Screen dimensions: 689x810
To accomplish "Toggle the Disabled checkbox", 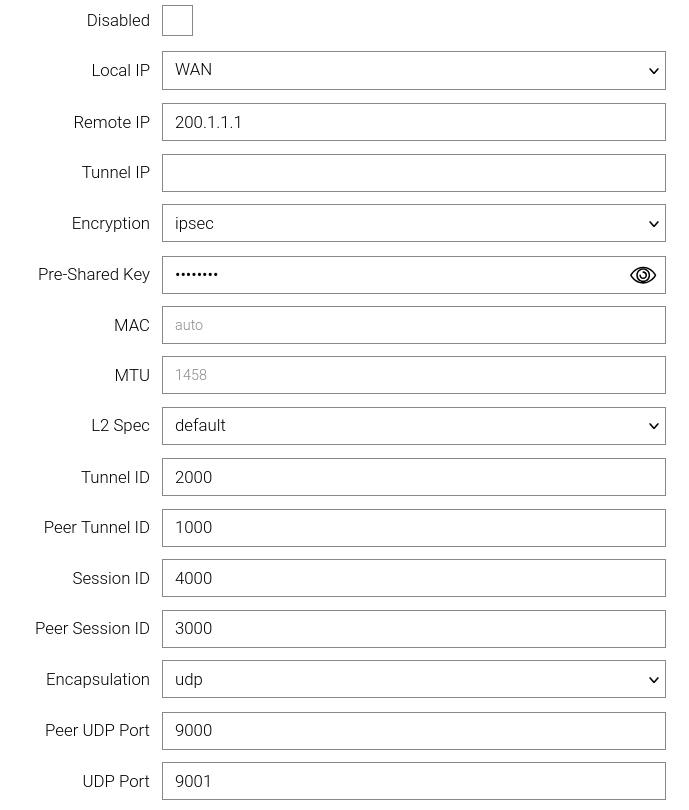I will (x=177, y=21).
